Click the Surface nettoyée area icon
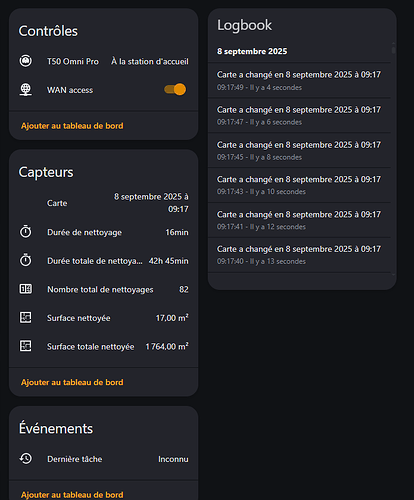The width and height of the screenshot is (414, 500). (26, 317)
